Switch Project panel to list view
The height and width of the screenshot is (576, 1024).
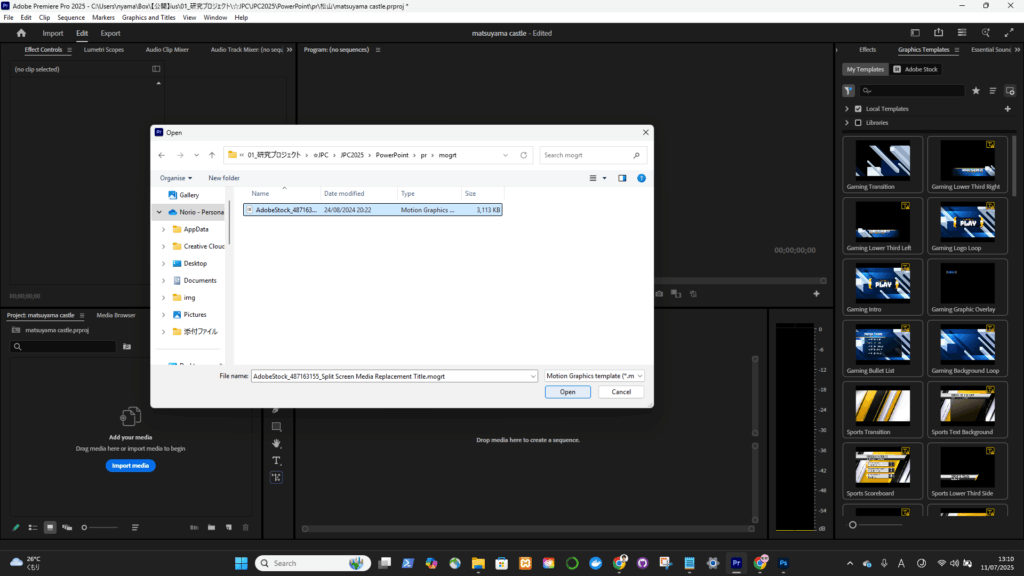click(x=33, y=527)
